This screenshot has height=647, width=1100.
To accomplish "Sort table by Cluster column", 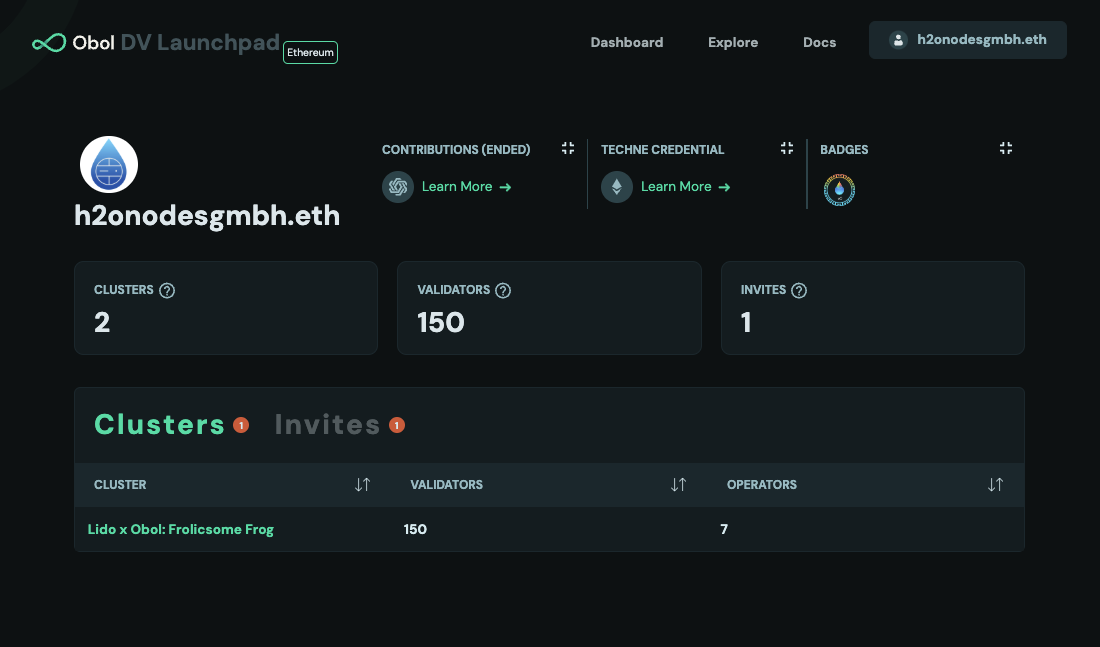I will point(362,484).
